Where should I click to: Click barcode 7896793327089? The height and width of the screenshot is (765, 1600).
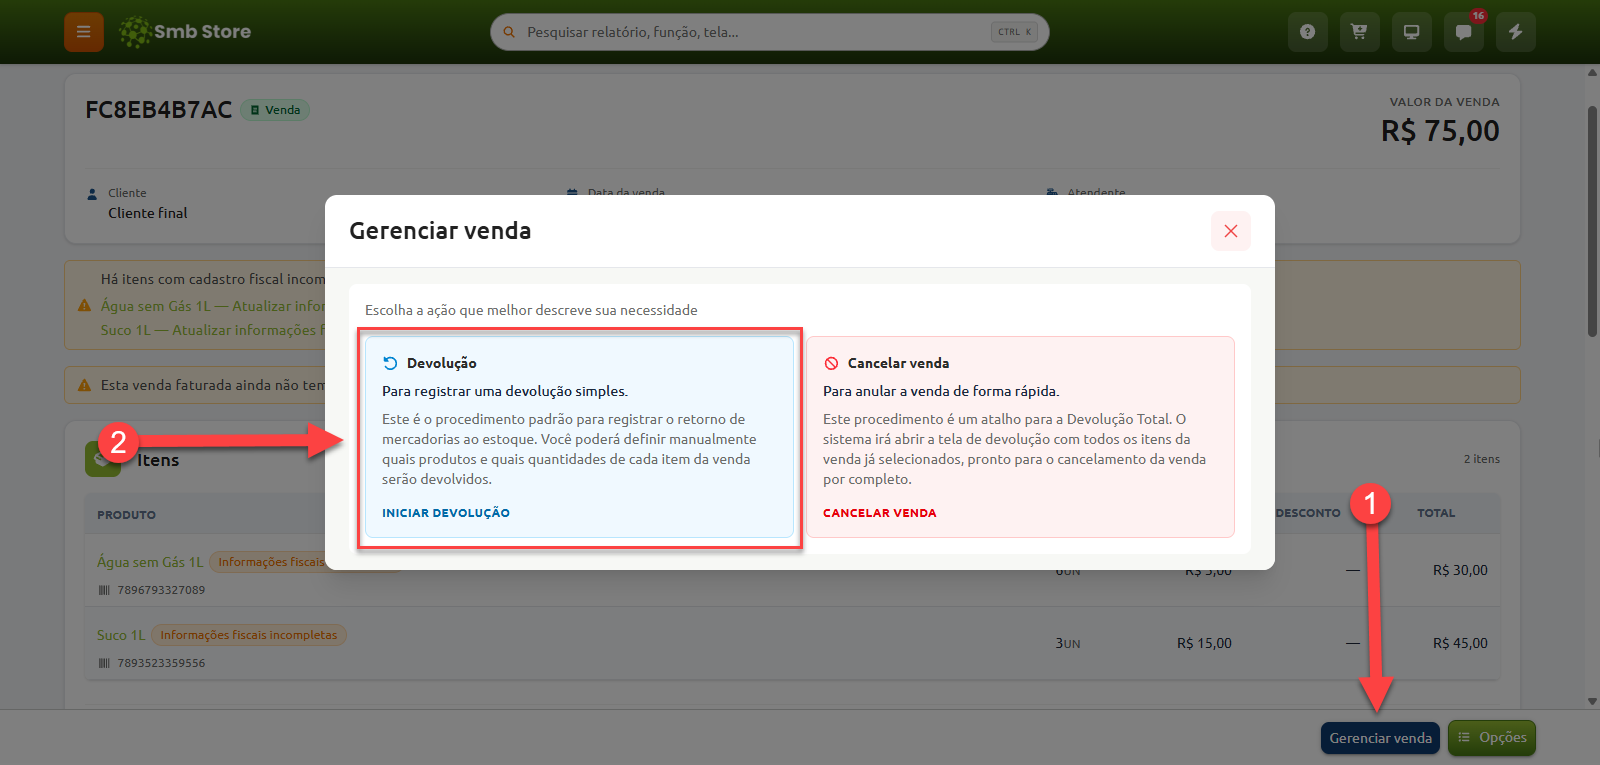pos(161,590)
